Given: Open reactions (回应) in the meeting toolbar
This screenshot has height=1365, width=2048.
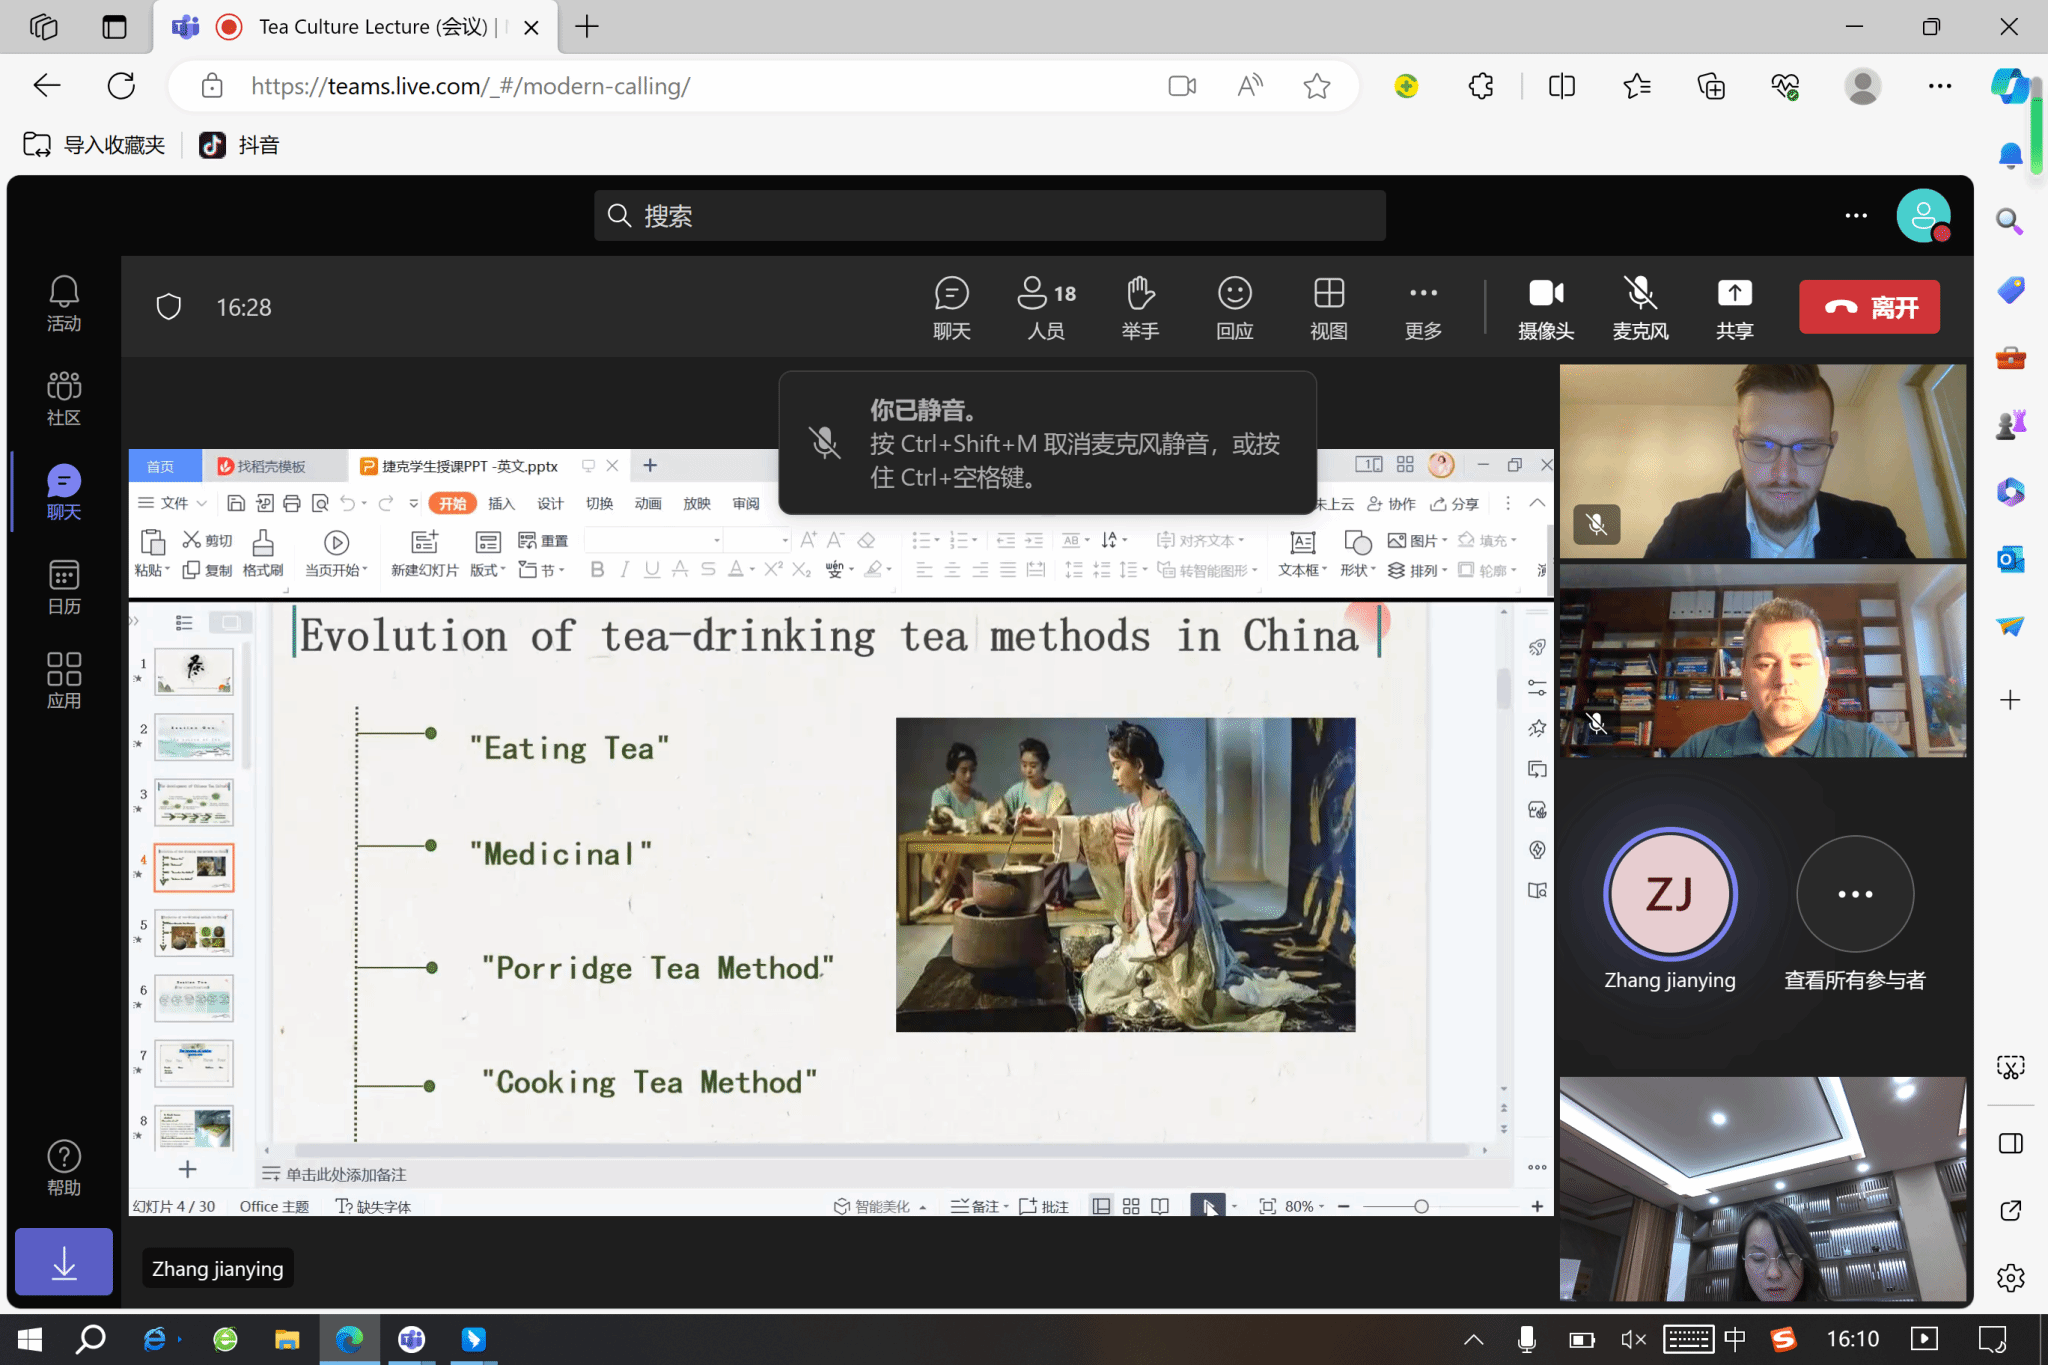Looking at the screenshot, I should pyautogui.click(x=1234, y=307).
